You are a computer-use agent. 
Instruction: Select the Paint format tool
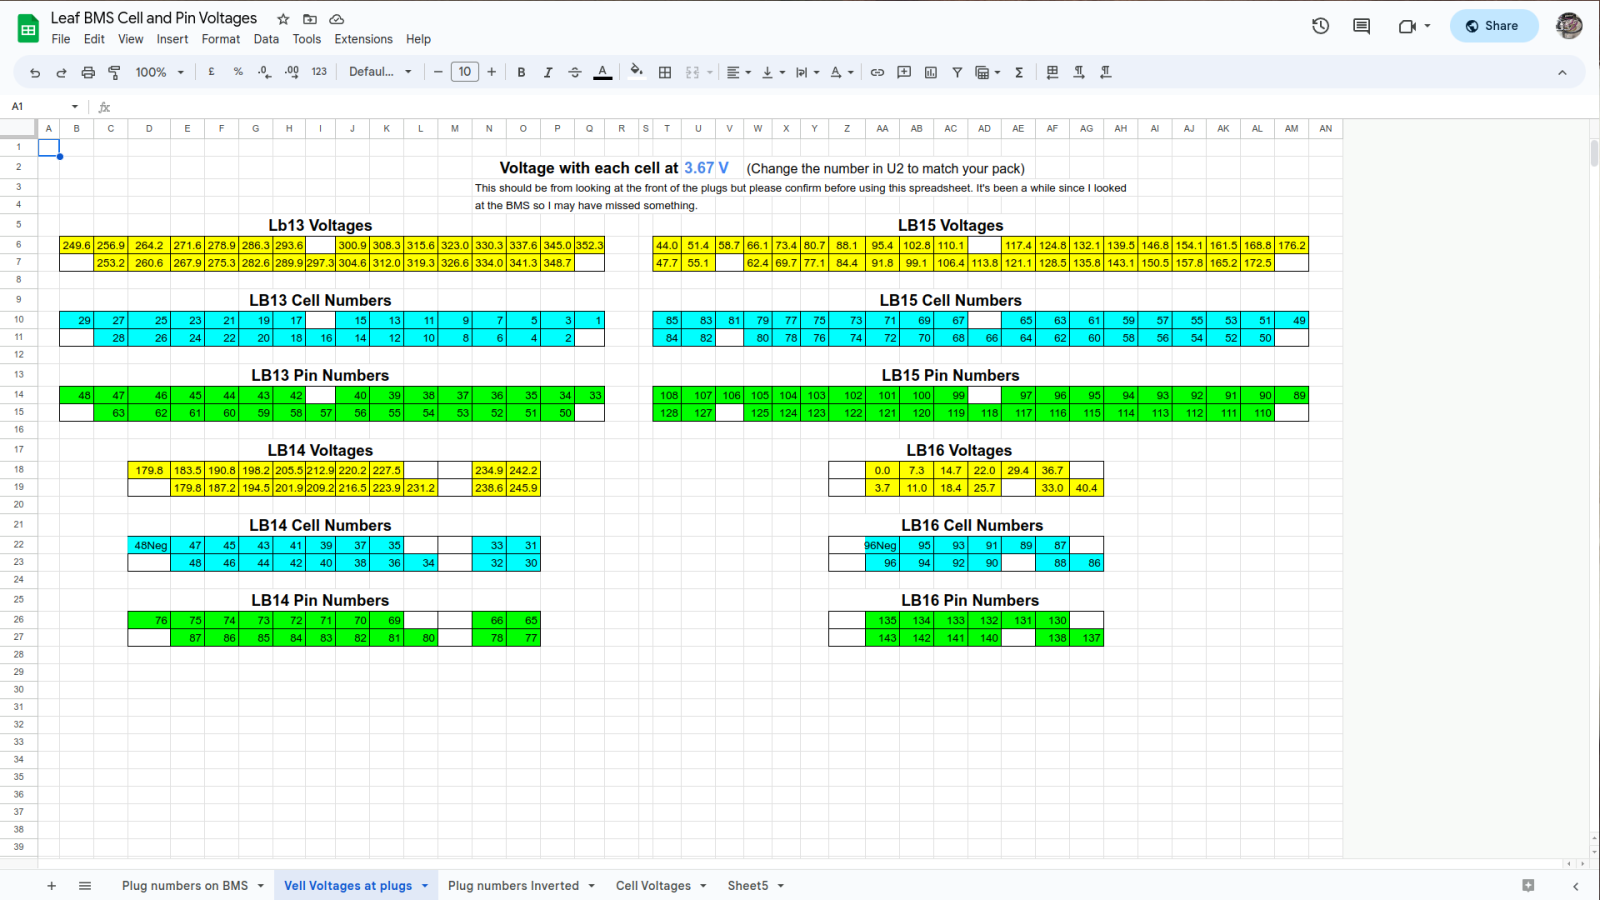tap(114, 72)
